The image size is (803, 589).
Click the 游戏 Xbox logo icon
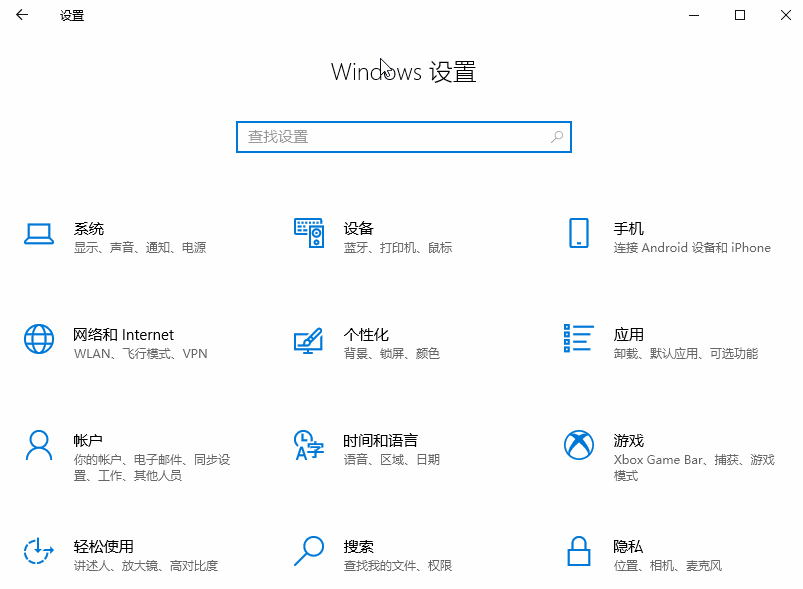point(578,444)
